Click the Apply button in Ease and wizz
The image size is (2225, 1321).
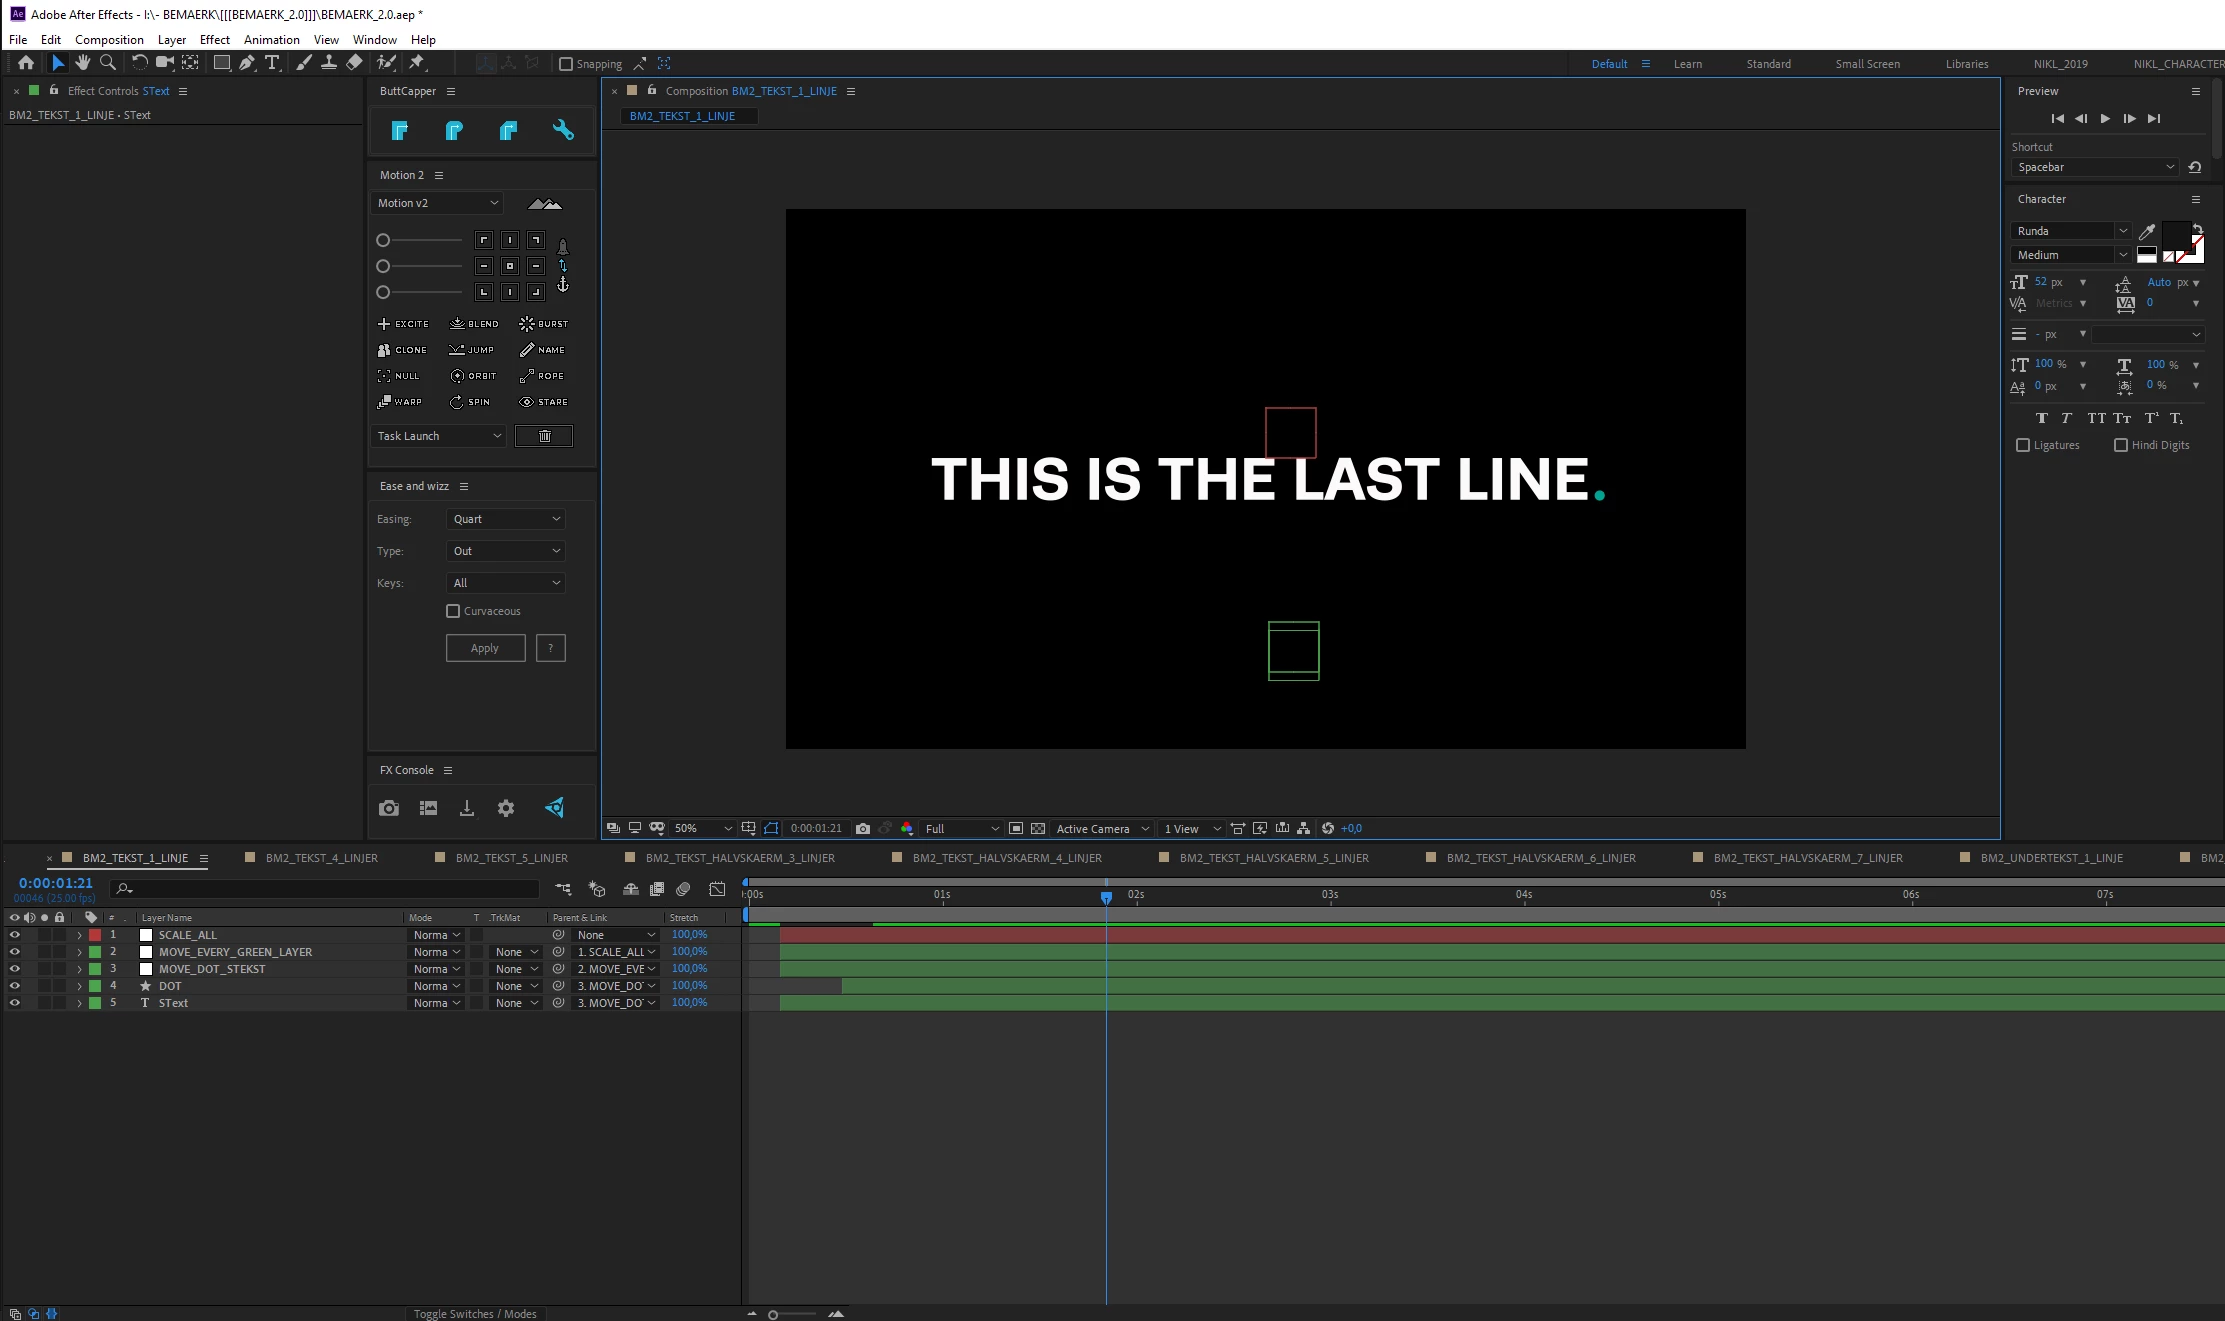click(485, 648)
